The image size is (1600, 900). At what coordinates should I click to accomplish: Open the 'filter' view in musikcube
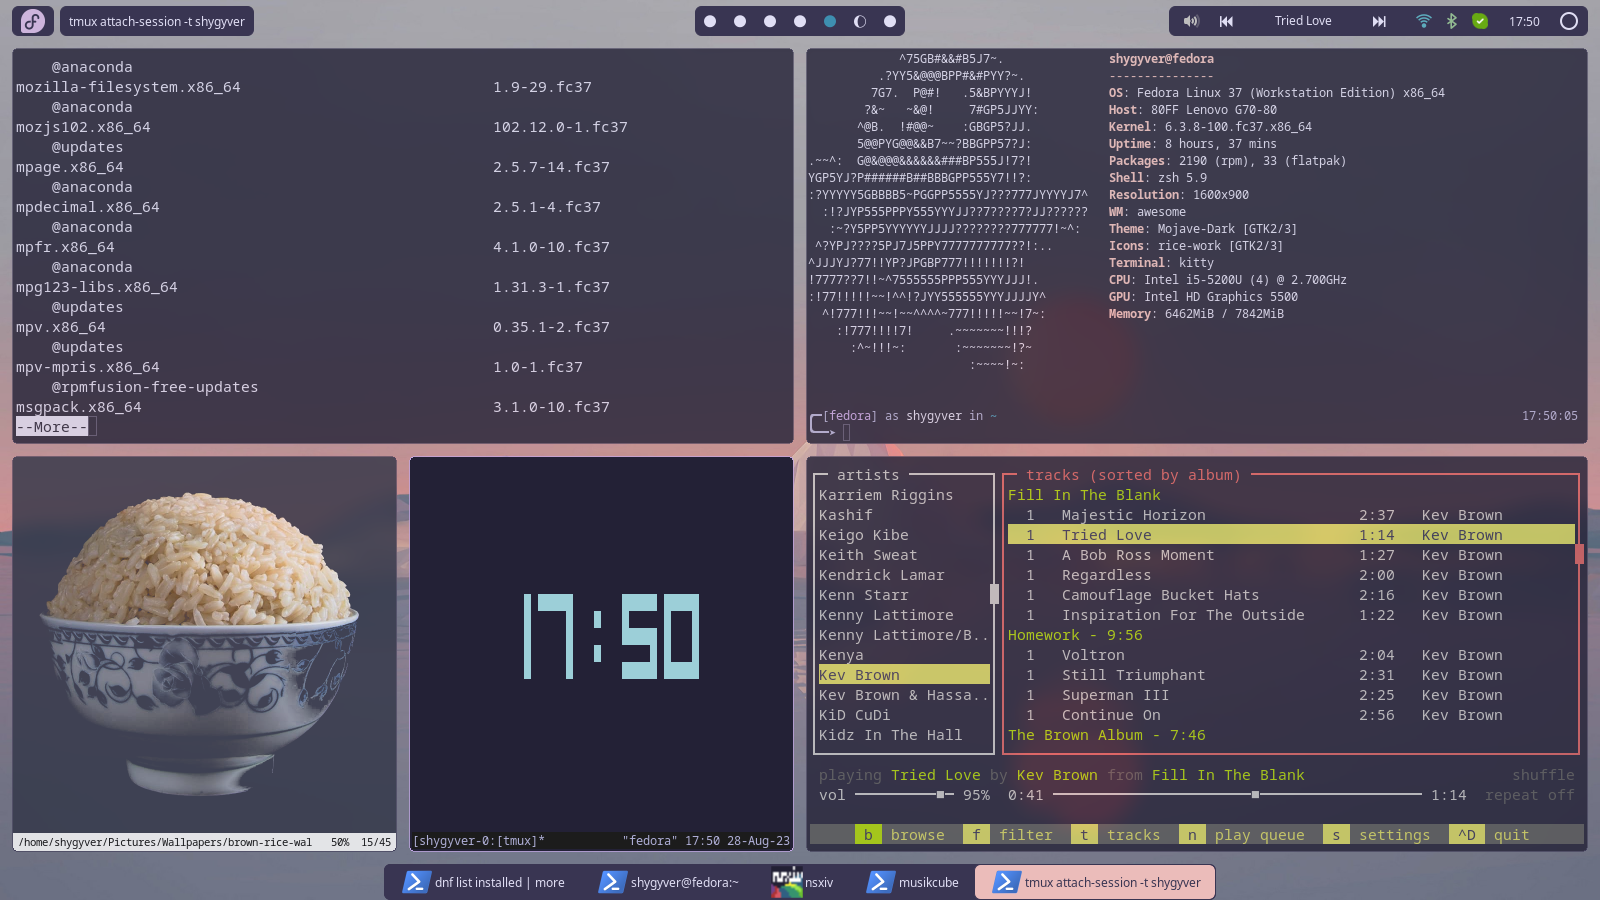[x=1009, y=835]
